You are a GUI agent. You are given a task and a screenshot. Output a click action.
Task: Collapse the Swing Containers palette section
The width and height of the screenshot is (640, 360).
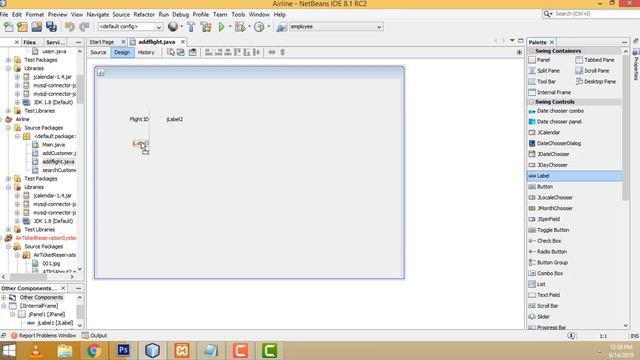click(x=531, y=51)
